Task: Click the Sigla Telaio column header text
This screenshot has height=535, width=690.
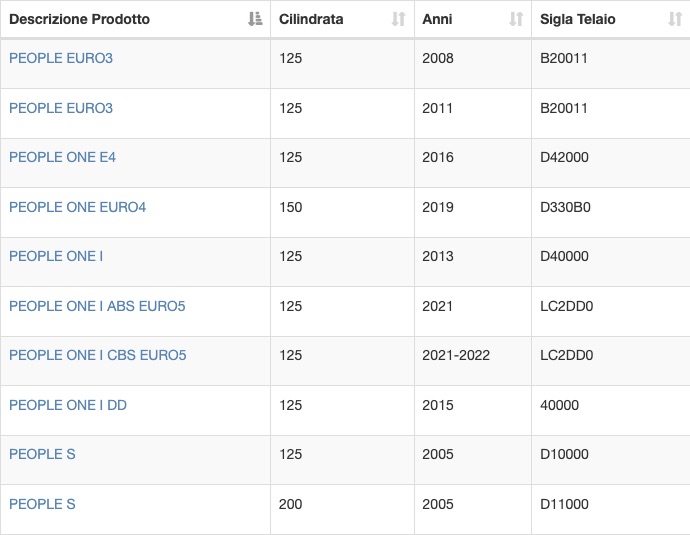Action: [x=578, y=19]
